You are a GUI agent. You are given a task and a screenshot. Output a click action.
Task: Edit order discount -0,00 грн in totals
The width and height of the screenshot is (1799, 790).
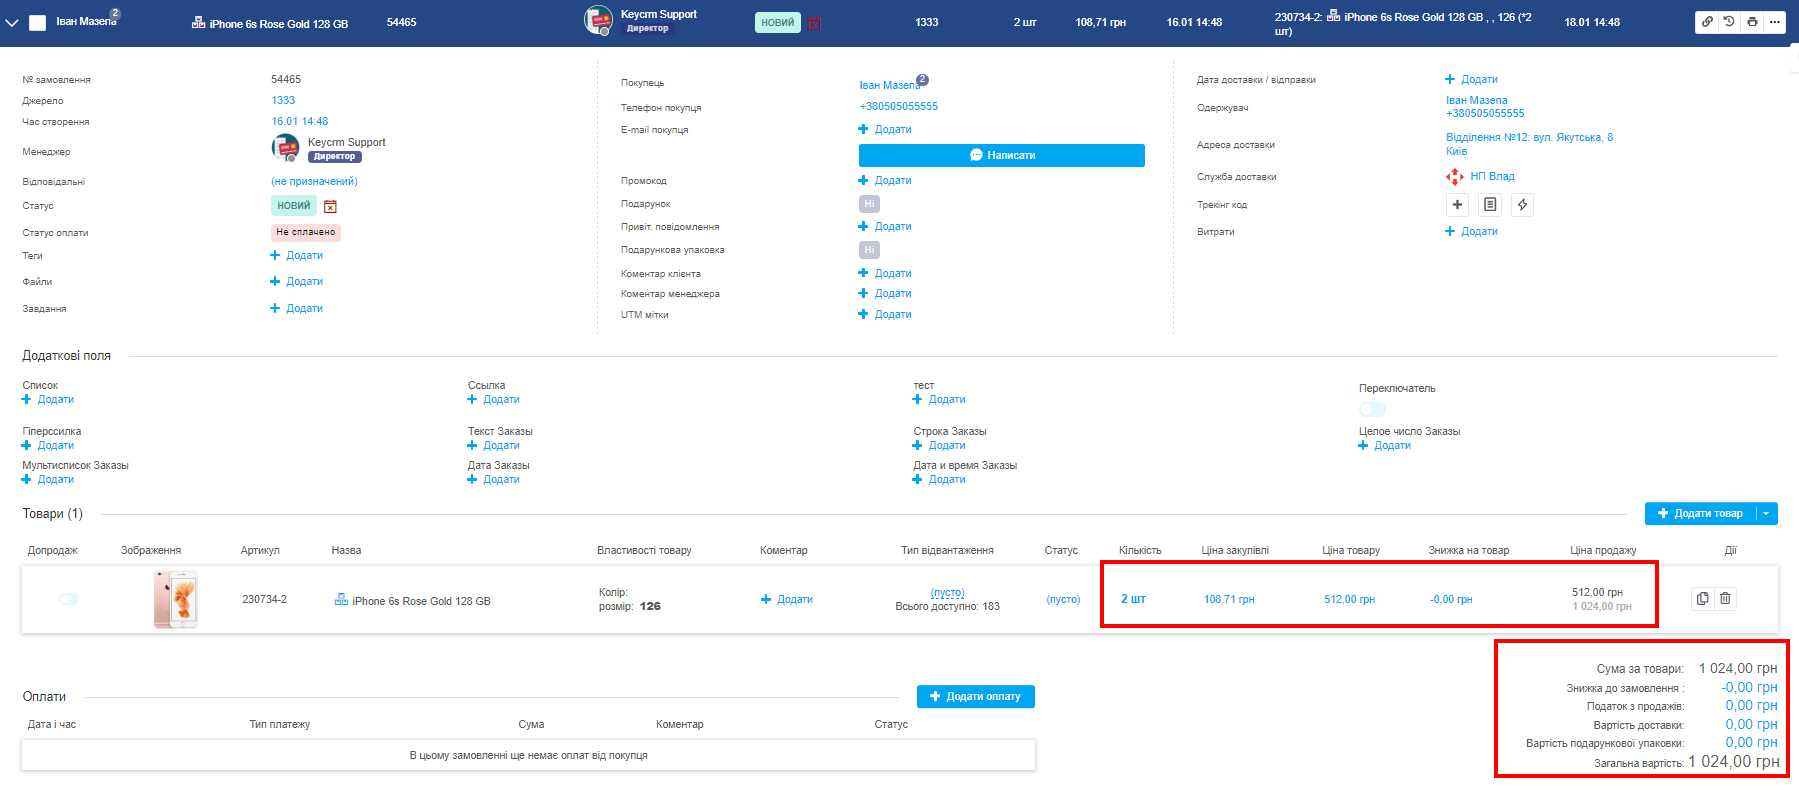[1749, 687]
